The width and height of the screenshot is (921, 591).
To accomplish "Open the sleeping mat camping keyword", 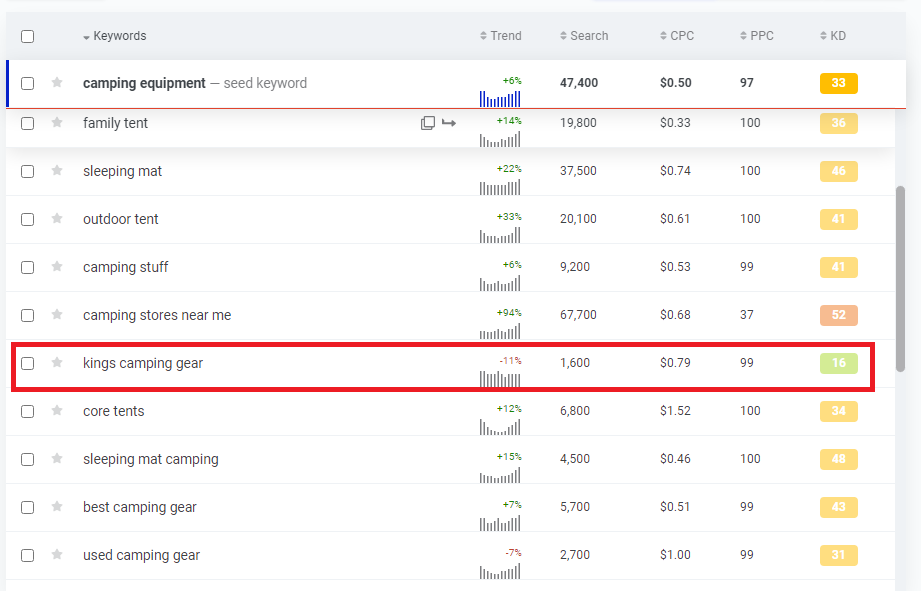I will coord(150,459).
